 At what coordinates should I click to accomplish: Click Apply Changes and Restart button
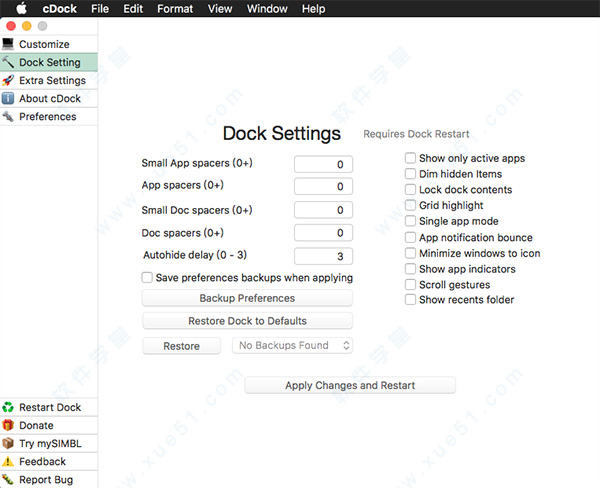click(350, 385)
